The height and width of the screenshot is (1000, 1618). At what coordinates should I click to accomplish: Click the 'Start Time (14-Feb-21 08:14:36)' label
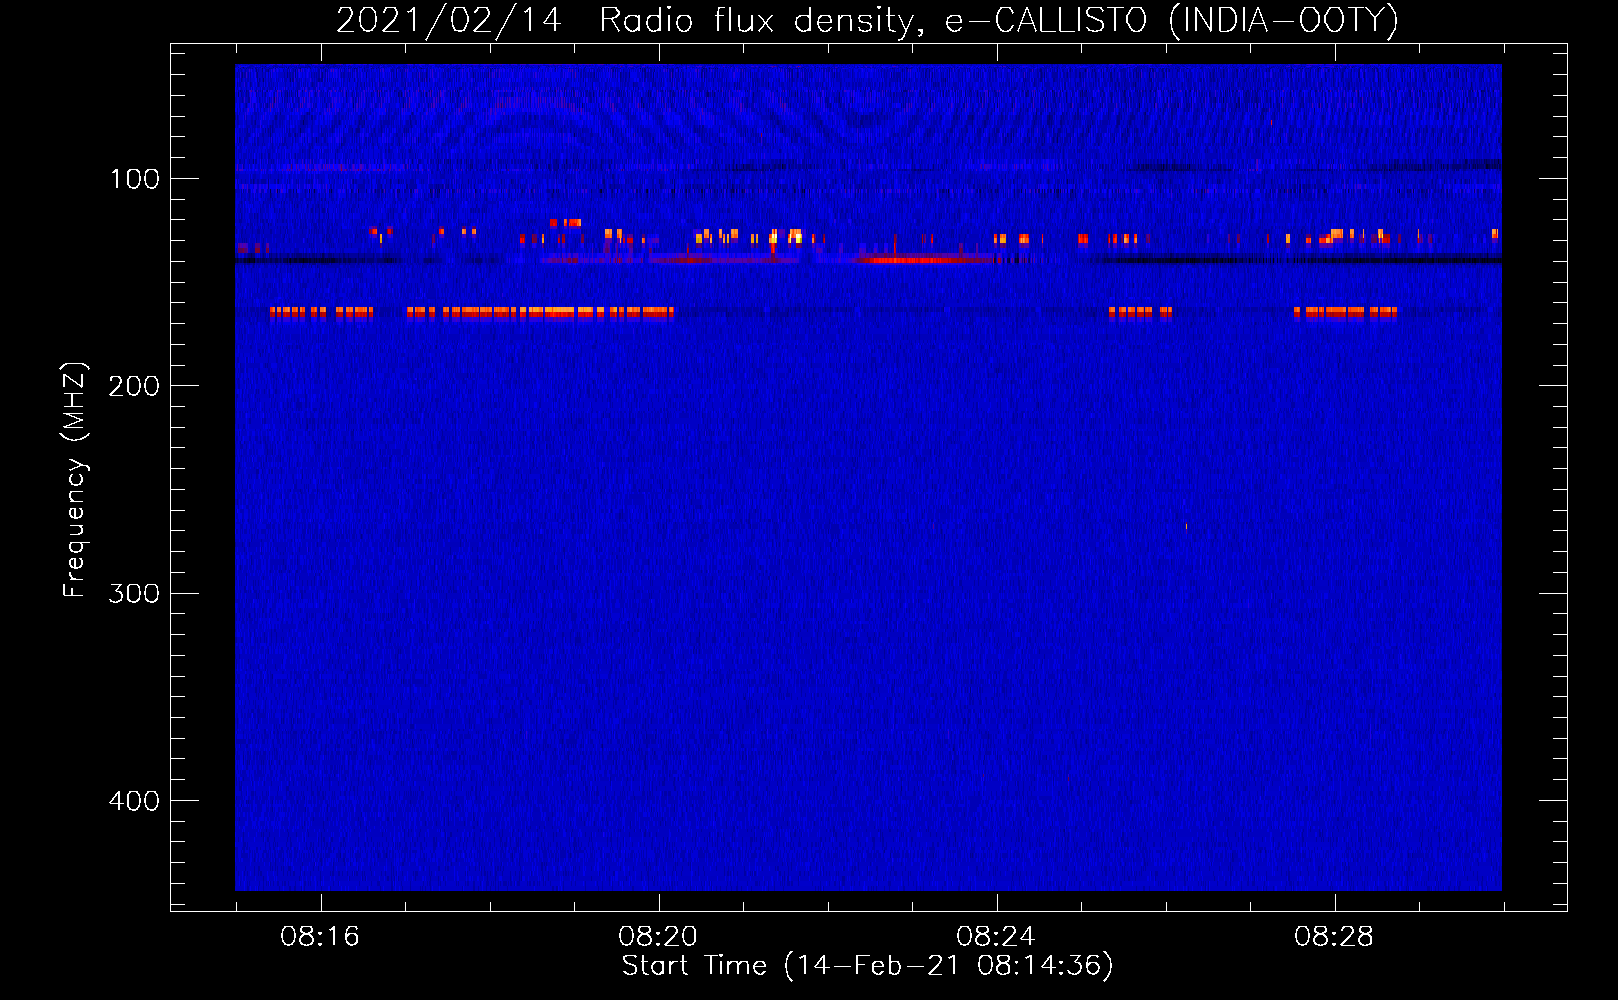(867, 966)
